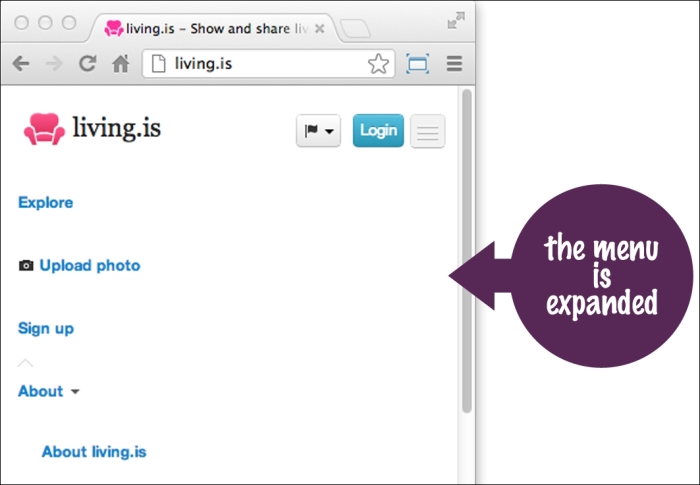Open the browser home page icon
This screenshot has height=485, width=700.
(121, 63)
